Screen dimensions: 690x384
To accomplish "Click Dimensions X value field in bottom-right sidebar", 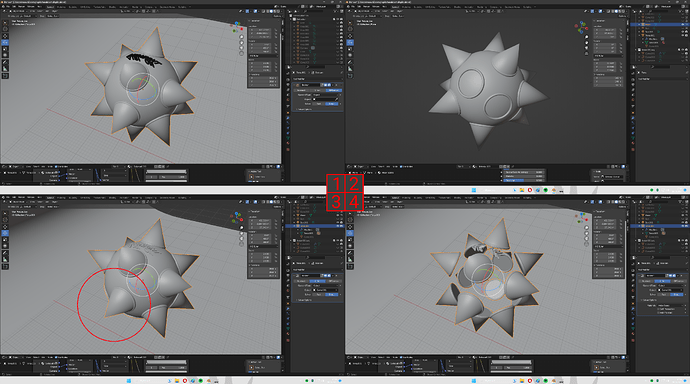I will pyautogui.click(x=609, y=269).
